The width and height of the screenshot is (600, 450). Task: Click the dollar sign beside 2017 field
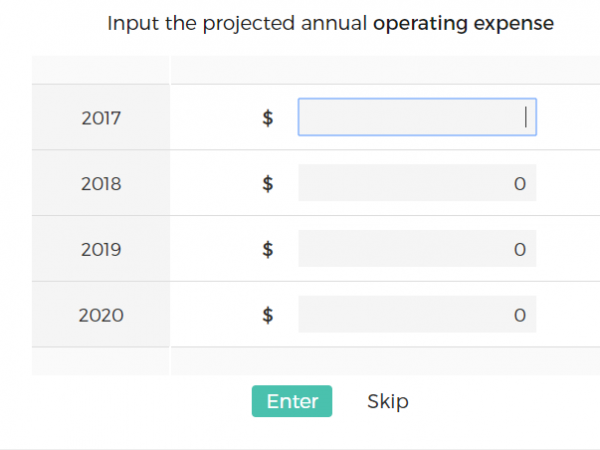pos(268,118)
